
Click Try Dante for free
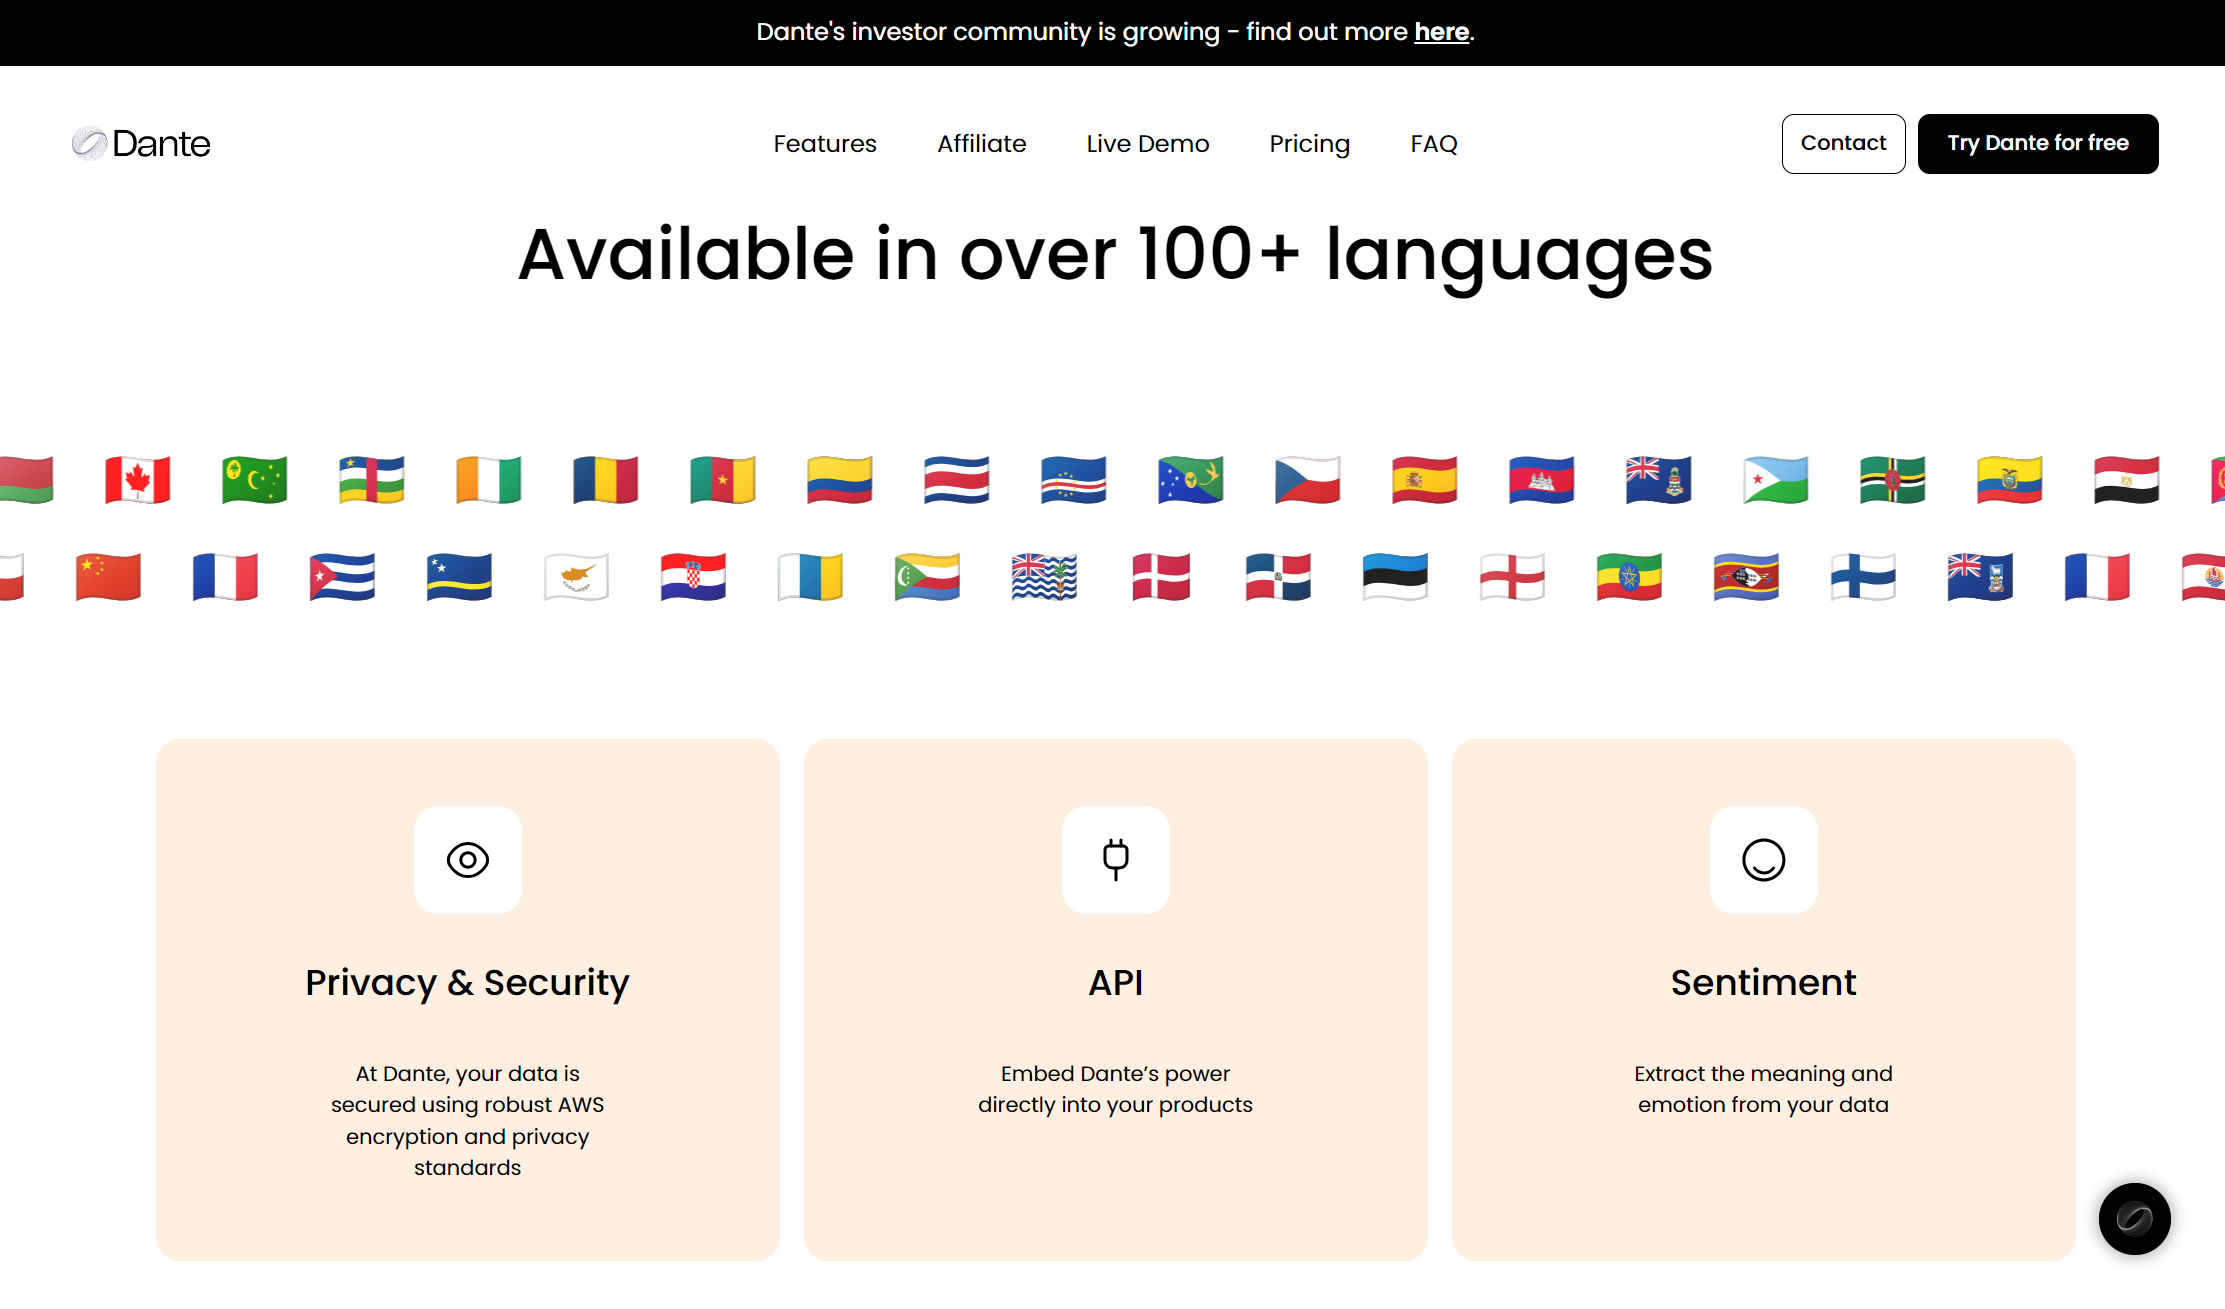2038,144
